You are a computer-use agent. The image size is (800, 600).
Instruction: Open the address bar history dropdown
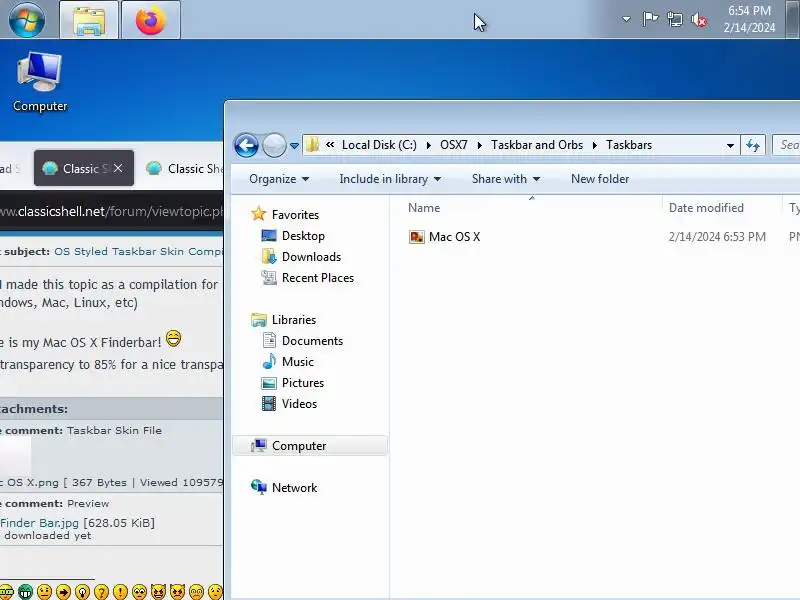(x=730, y=145)
